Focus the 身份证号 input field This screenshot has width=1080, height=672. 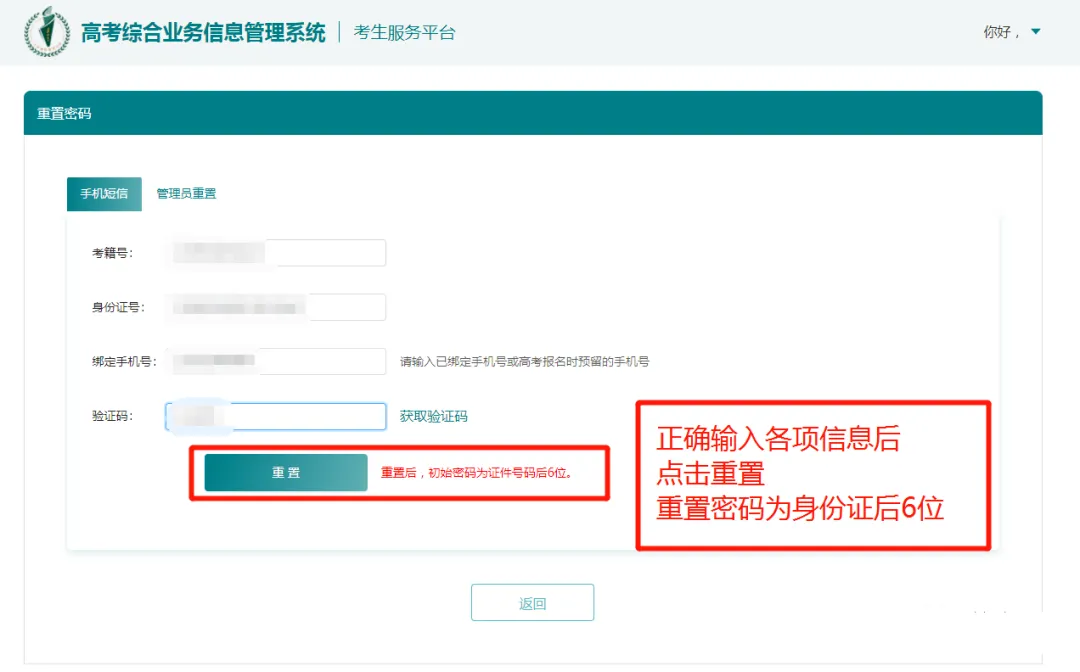(276, 307)
